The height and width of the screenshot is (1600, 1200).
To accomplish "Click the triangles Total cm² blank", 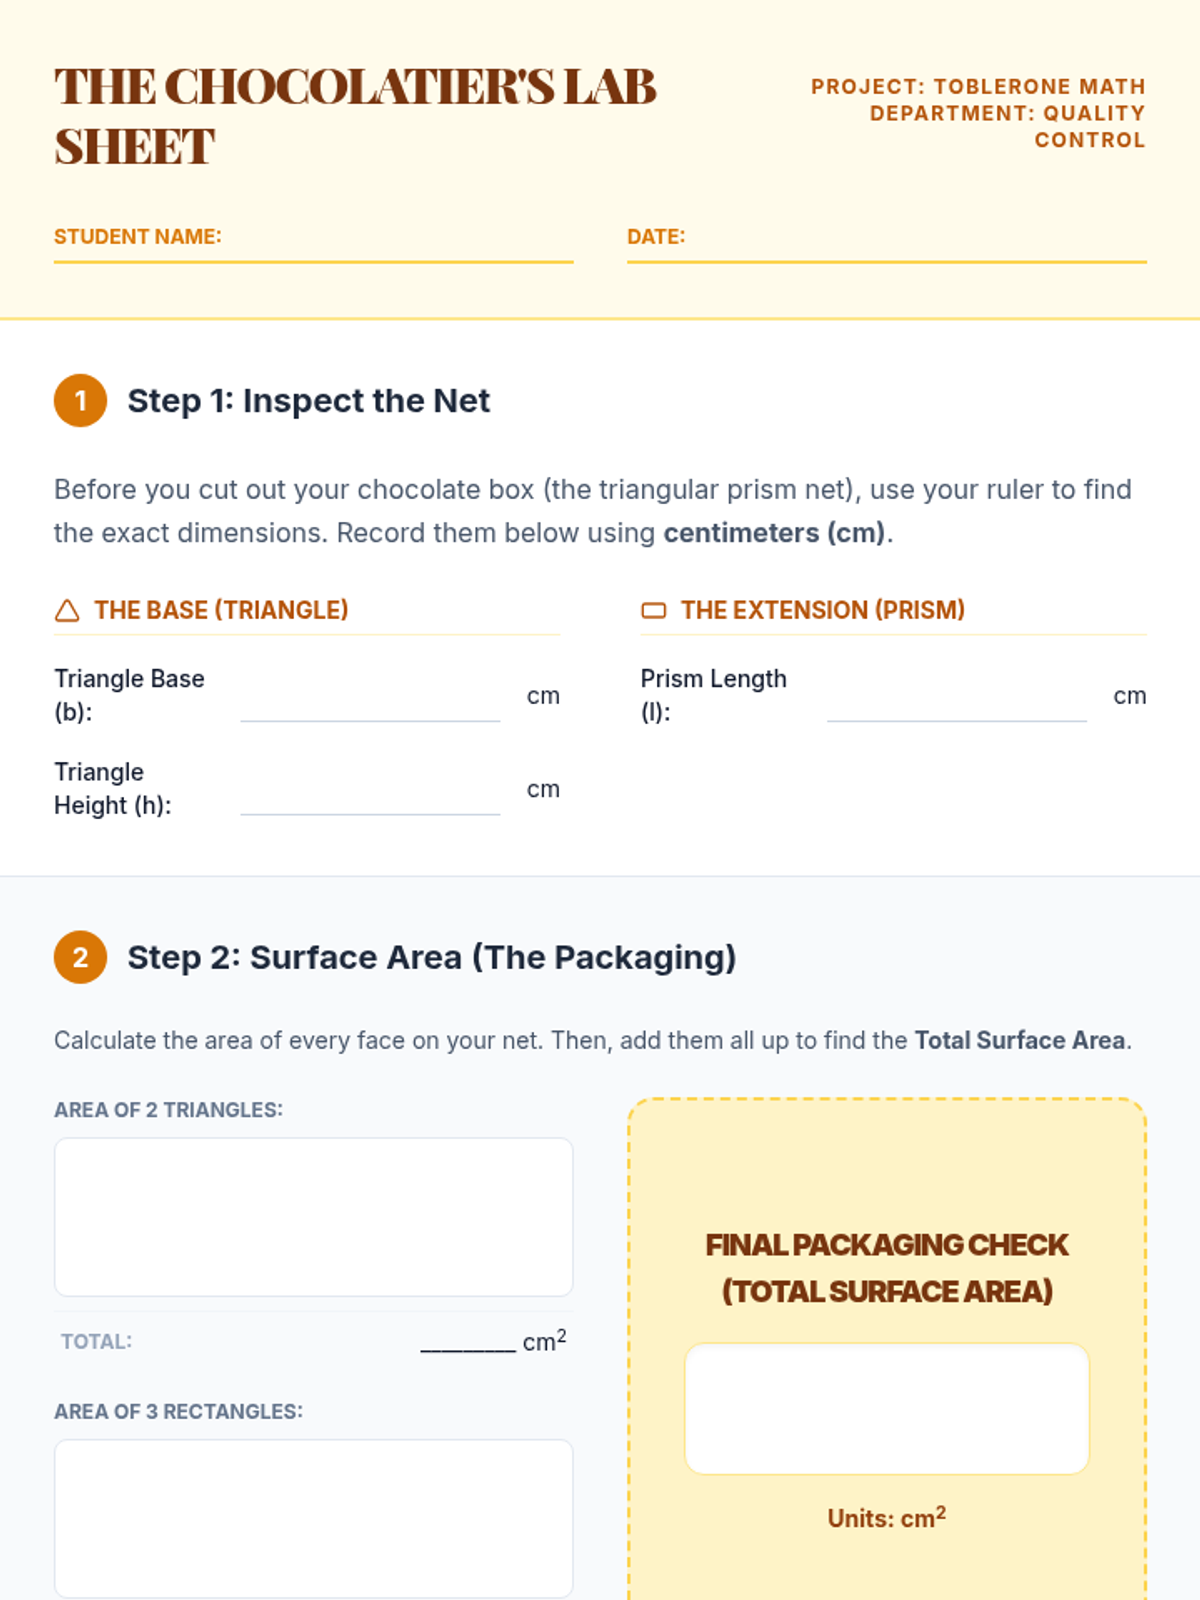I will point(468,1342).
